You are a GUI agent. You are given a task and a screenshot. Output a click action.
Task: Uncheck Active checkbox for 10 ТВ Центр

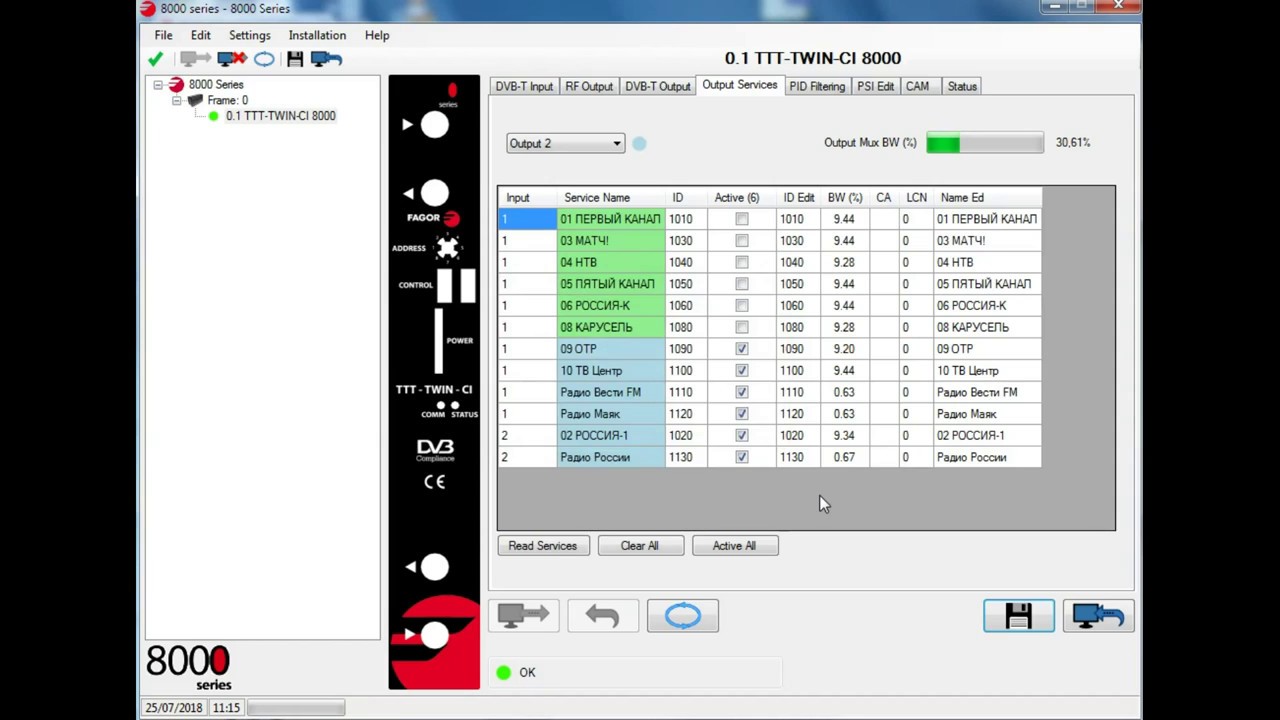741,371
